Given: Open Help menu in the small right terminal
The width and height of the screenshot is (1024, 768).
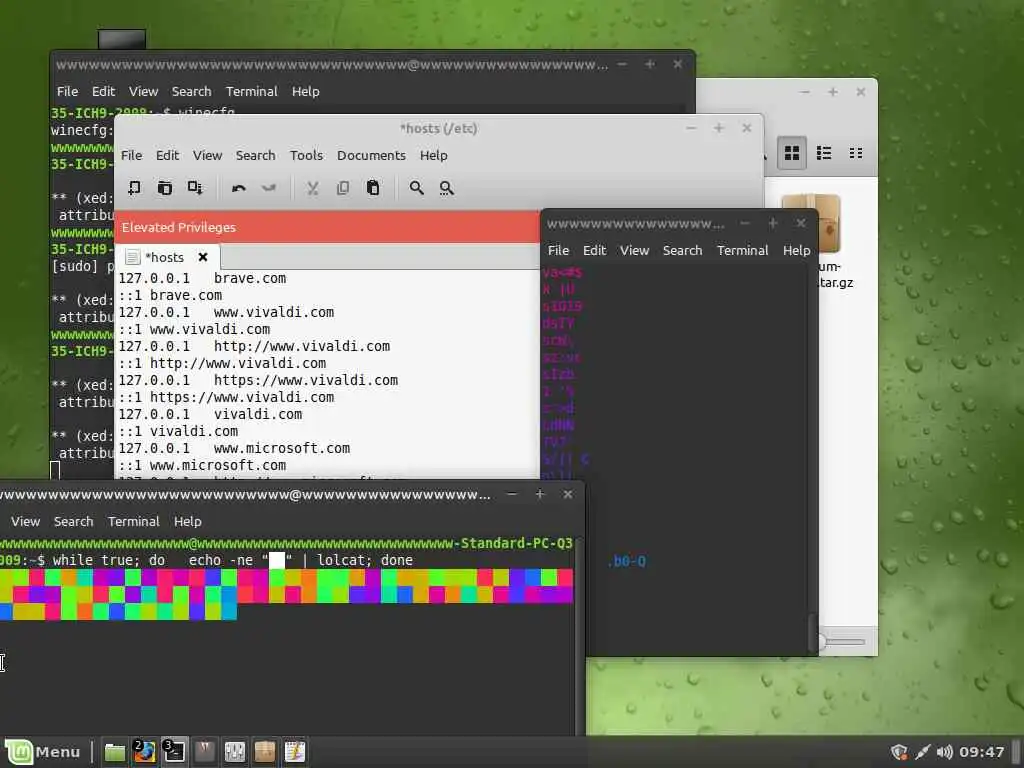Looking at the screenshot, I should (796, 250).
